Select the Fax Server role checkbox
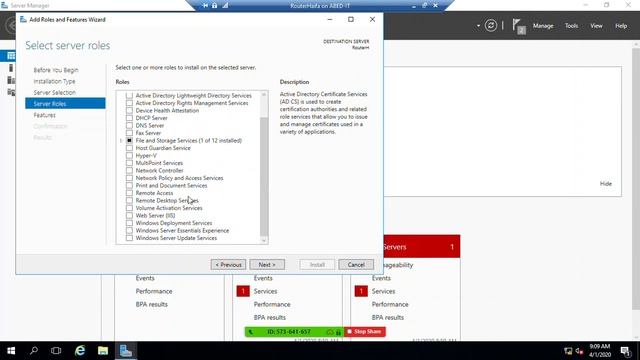The height and width of the screenshot is (360, 640). click(x=129, y=133)
